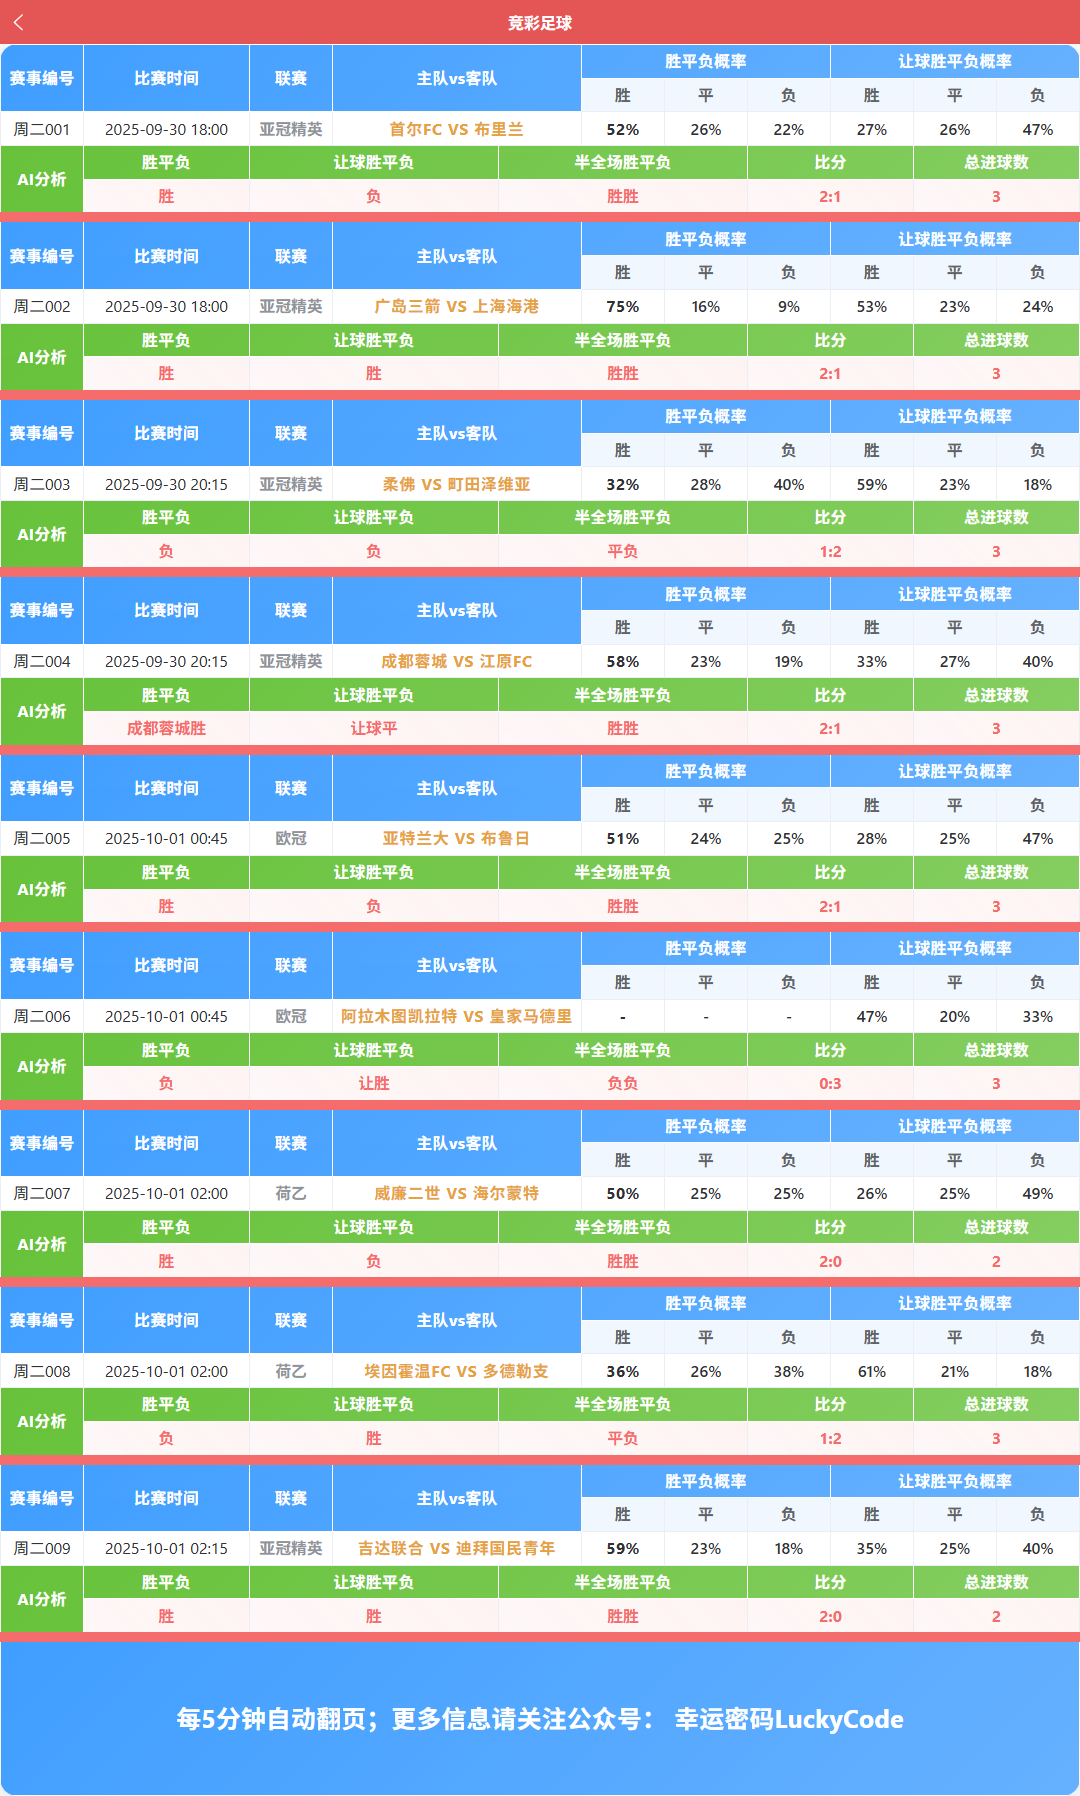The height and width of the screenshot is (1796, 1080).
Task: Click AI分析 label for match 周二005
Action: click(x=42, y=889)
